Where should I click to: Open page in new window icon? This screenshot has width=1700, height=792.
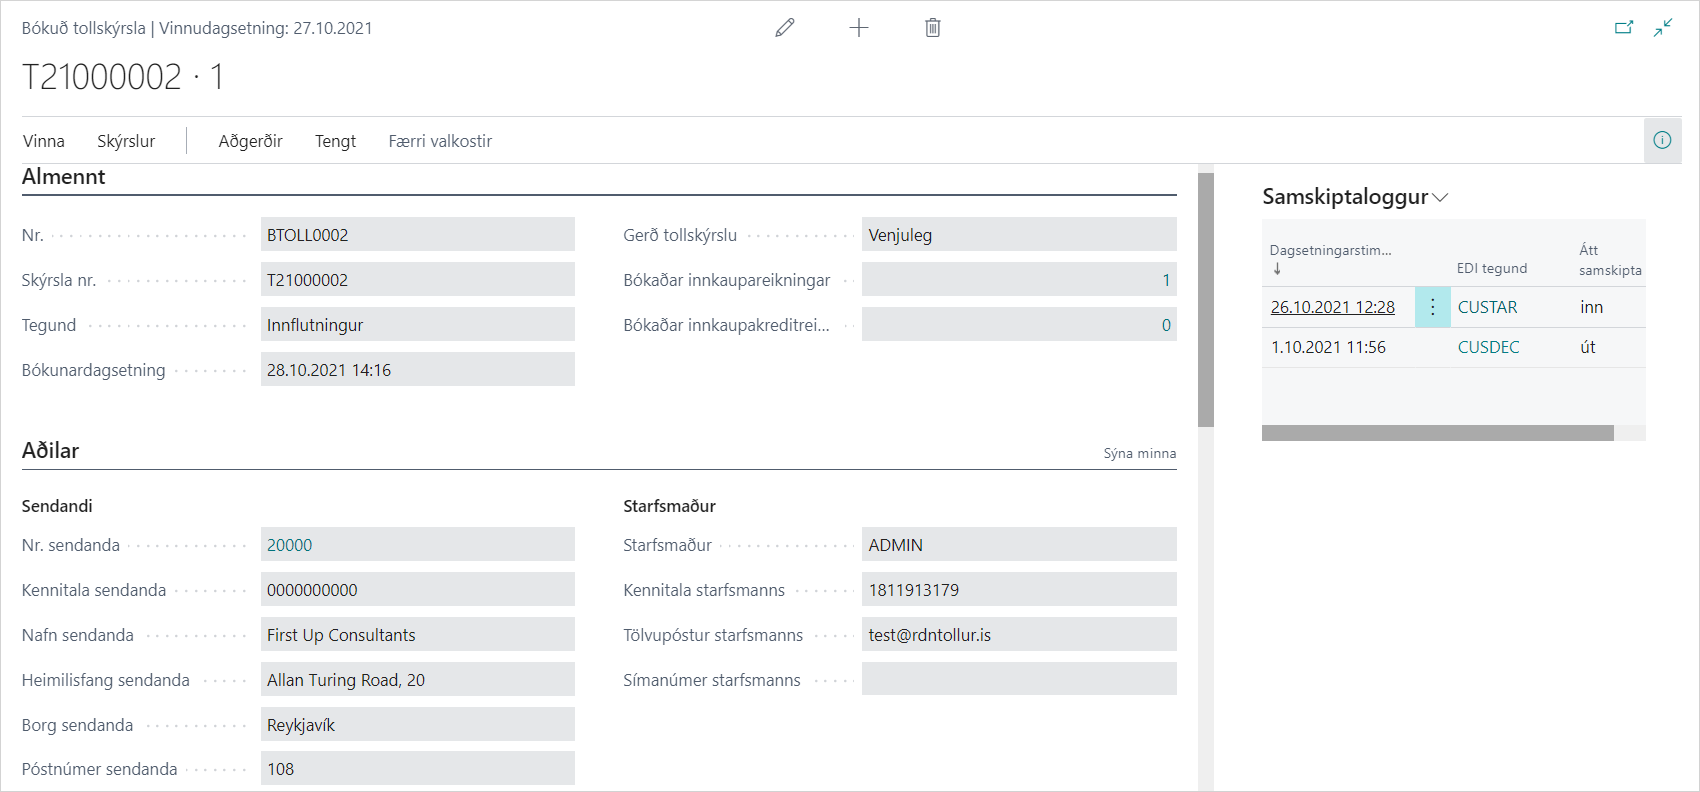coord(1624,28)
